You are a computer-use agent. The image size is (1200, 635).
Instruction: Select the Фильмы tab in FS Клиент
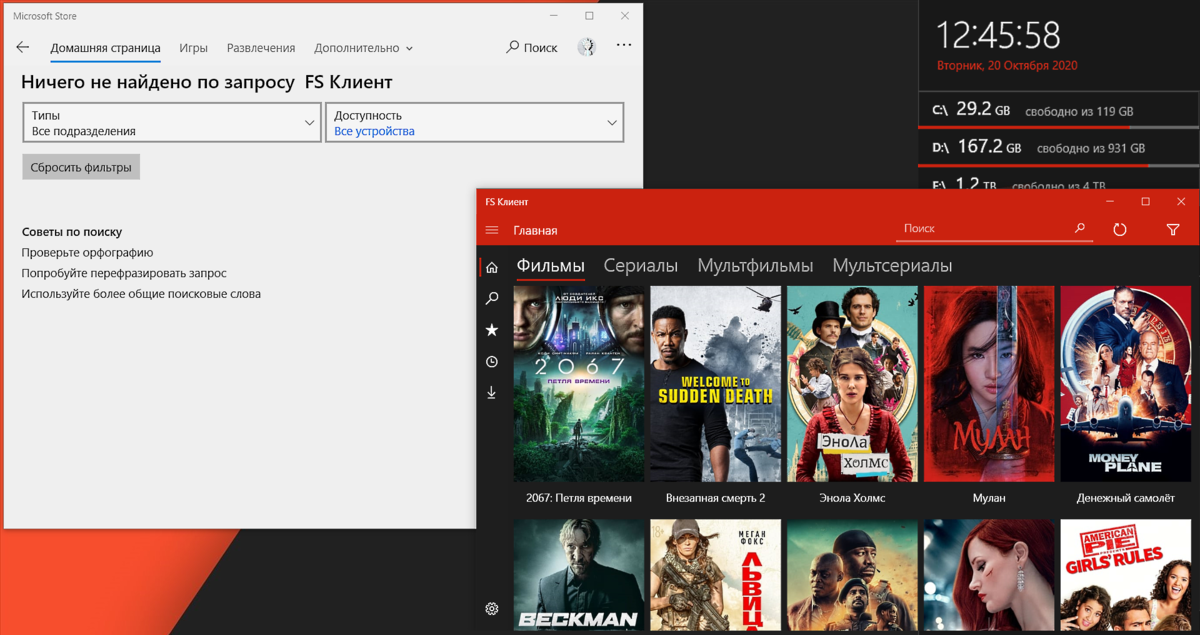pyautogui.click(x=551, y=266)
